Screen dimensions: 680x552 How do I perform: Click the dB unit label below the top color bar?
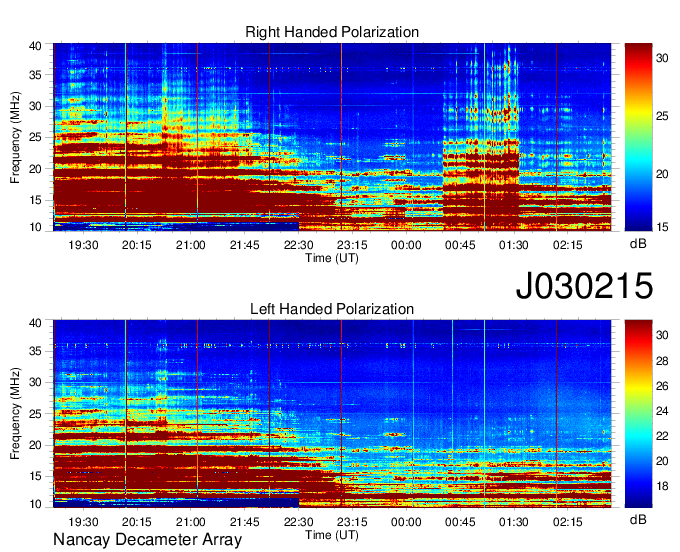[x=638, y=244]
